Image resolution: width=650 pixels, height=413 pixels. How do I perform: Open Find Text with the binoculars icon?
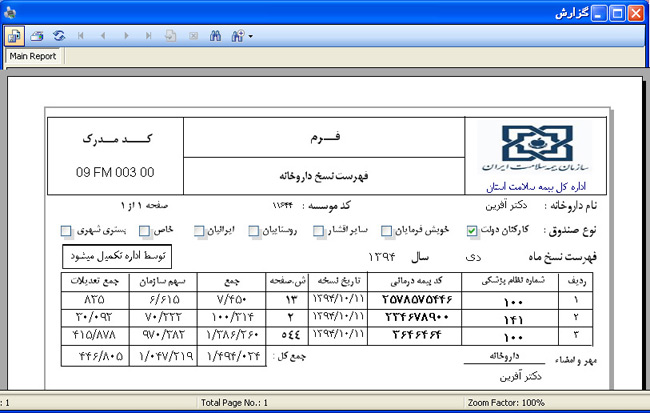(215, 36)
